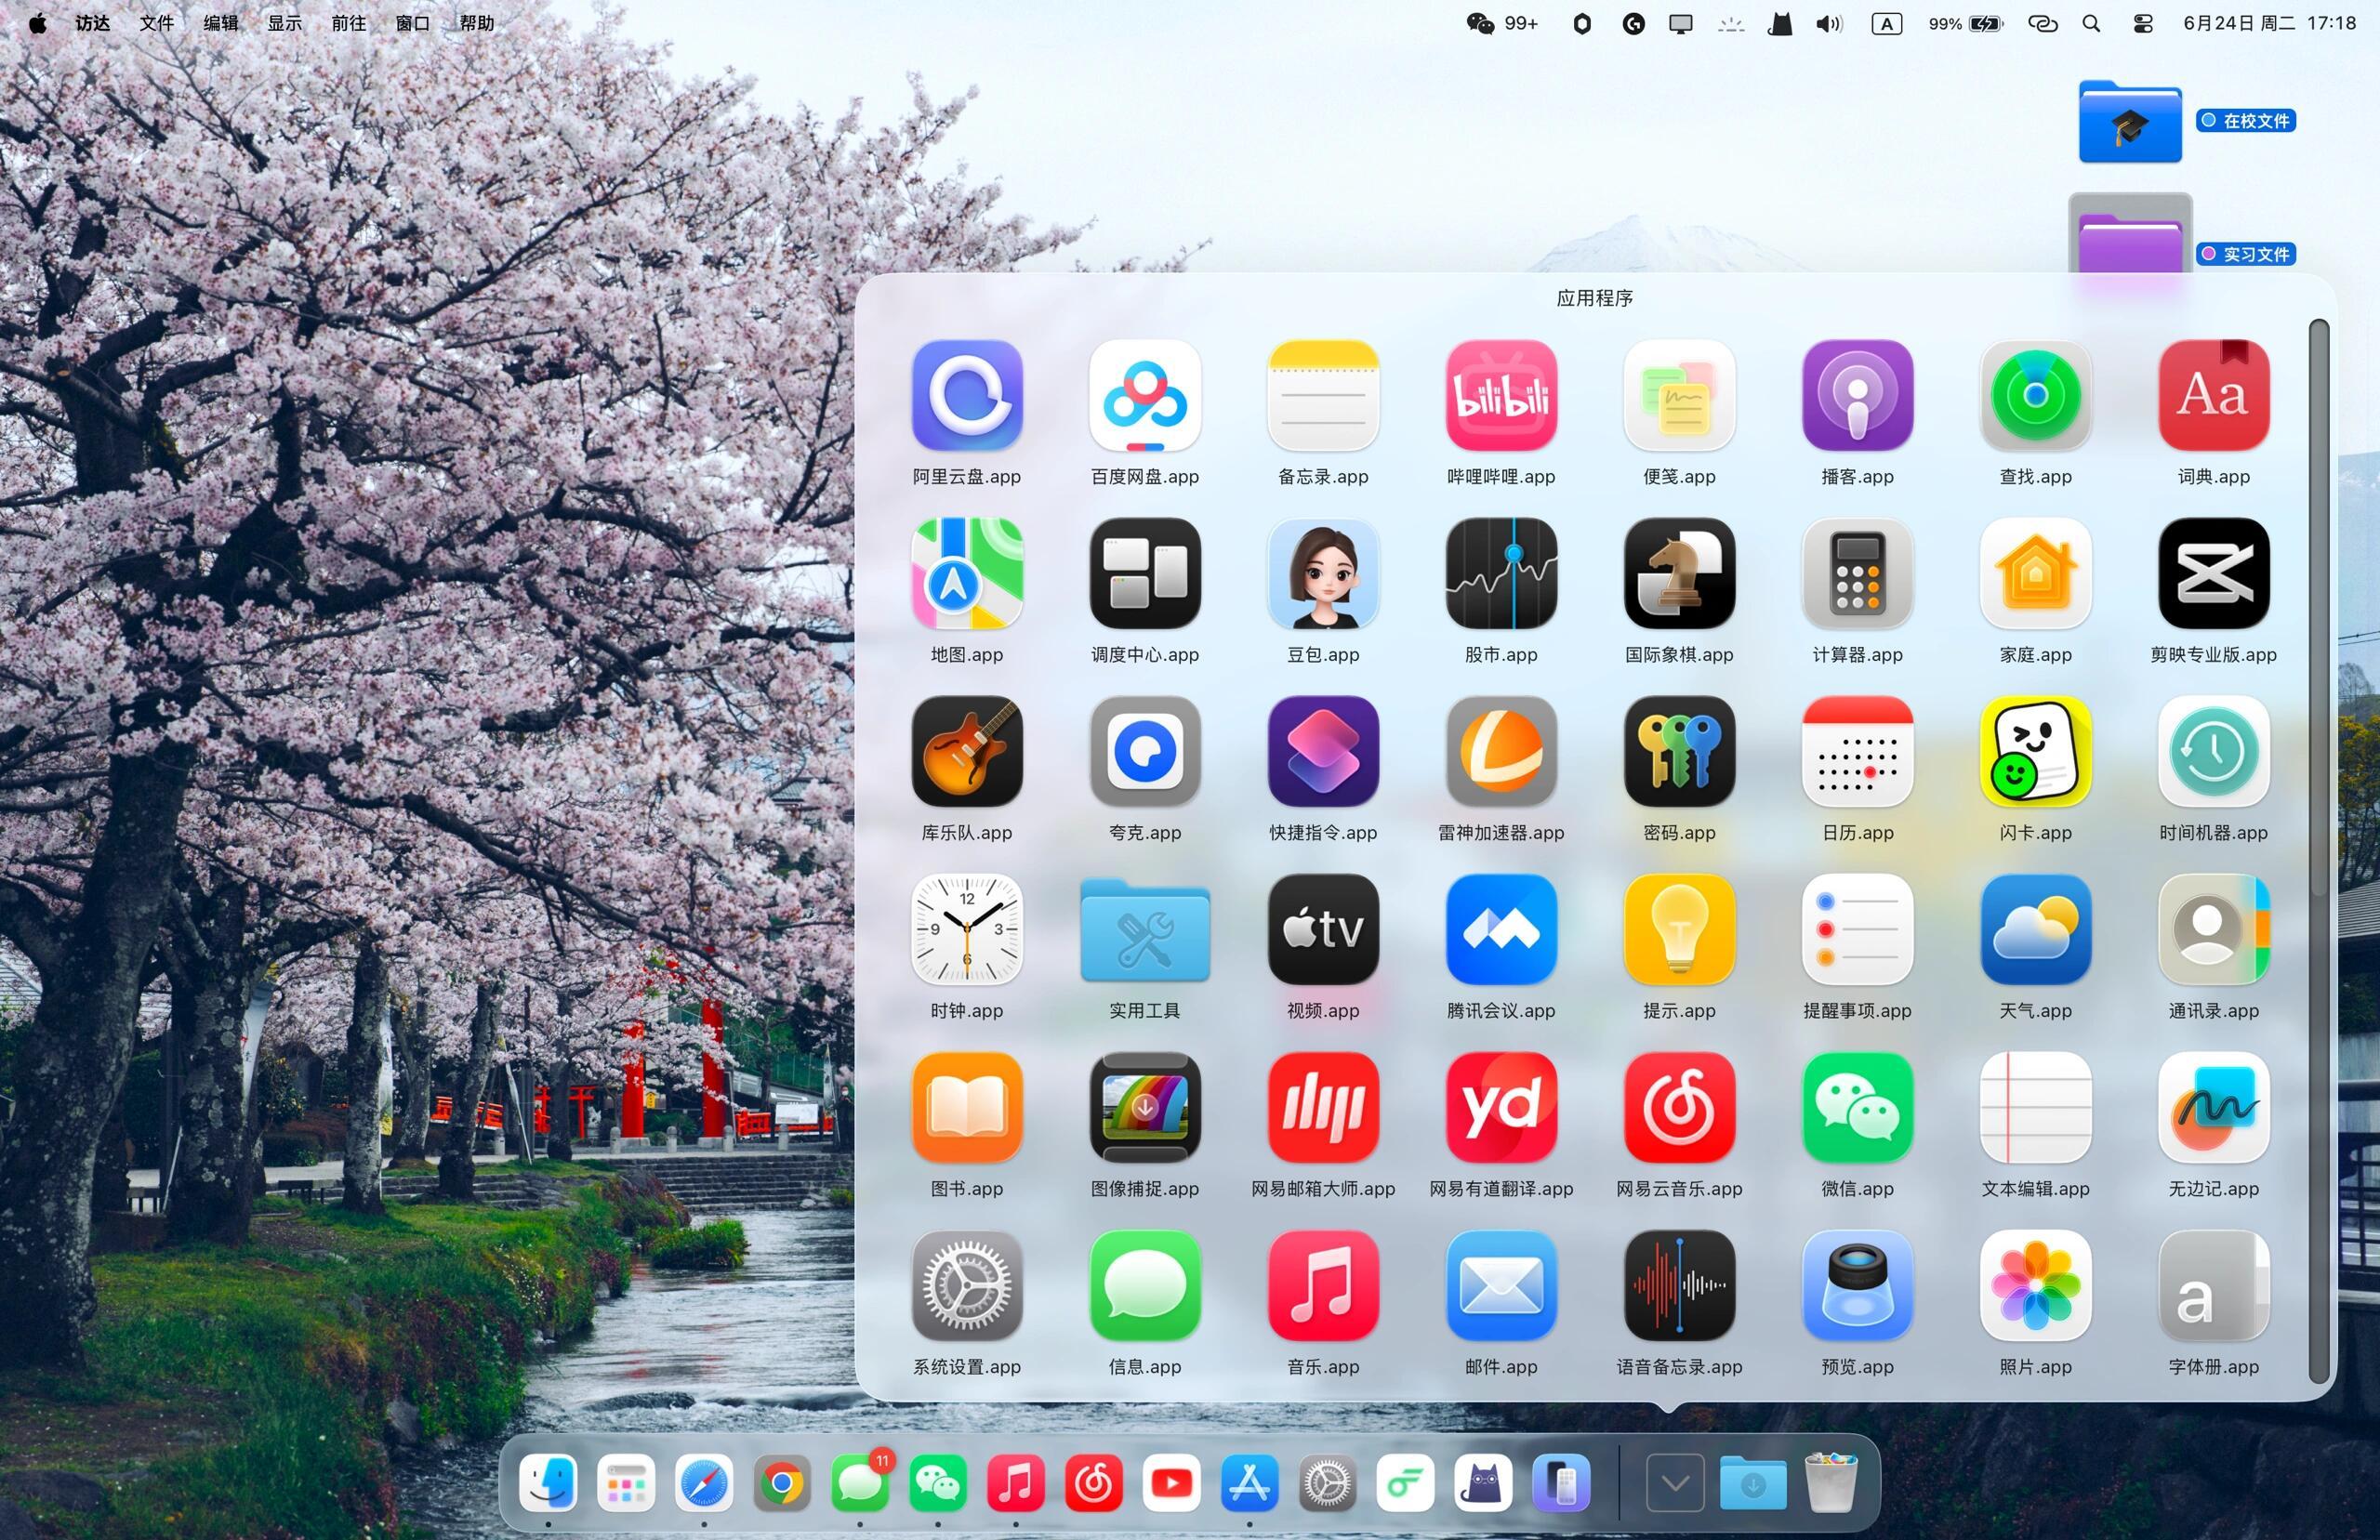Launch 调度中心.app Mission Control
Screen dimensions: 2380x1540
(1144, 574)
